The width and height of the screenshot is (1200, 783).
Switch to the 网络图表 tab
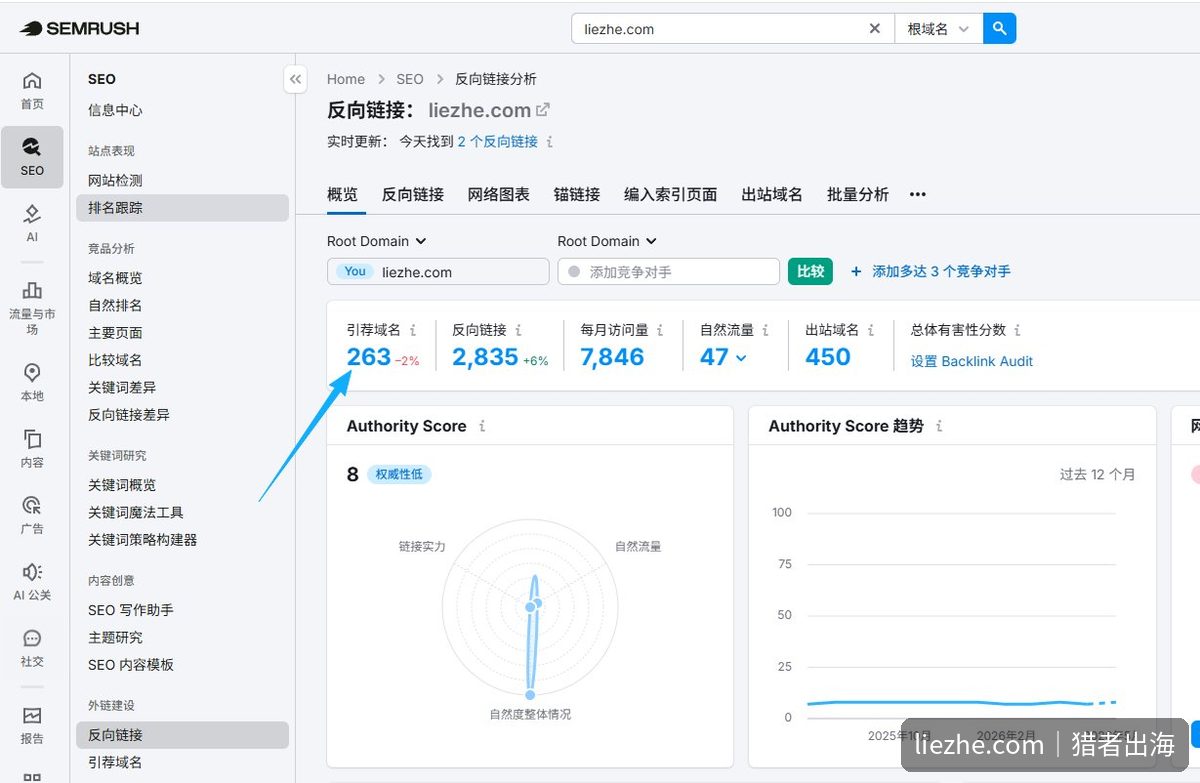pos(499,195)
